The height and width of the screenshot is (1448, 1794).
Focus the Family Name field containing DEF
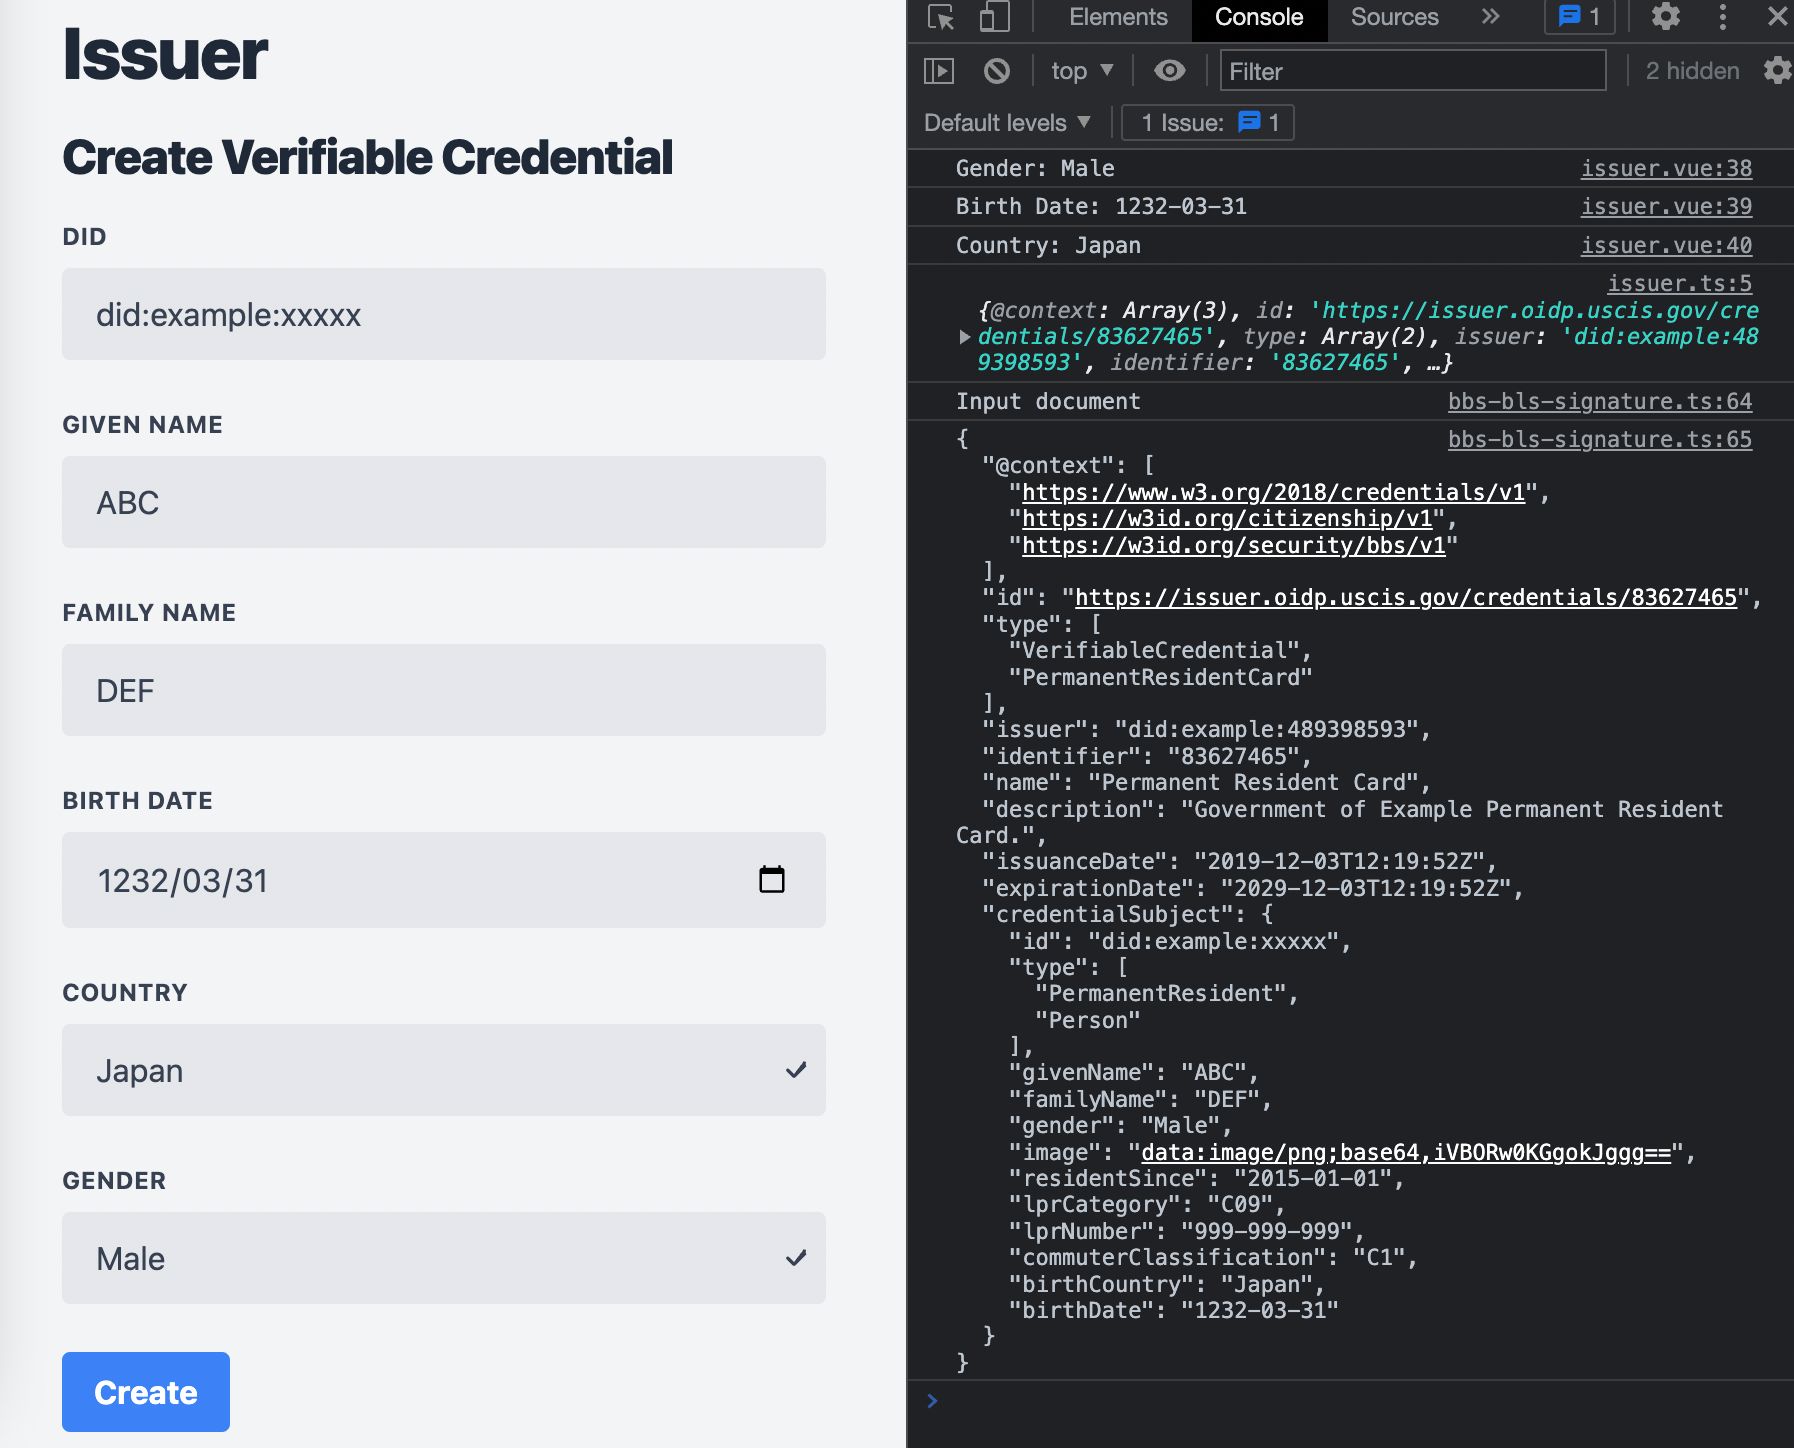(x=444, y=690)
